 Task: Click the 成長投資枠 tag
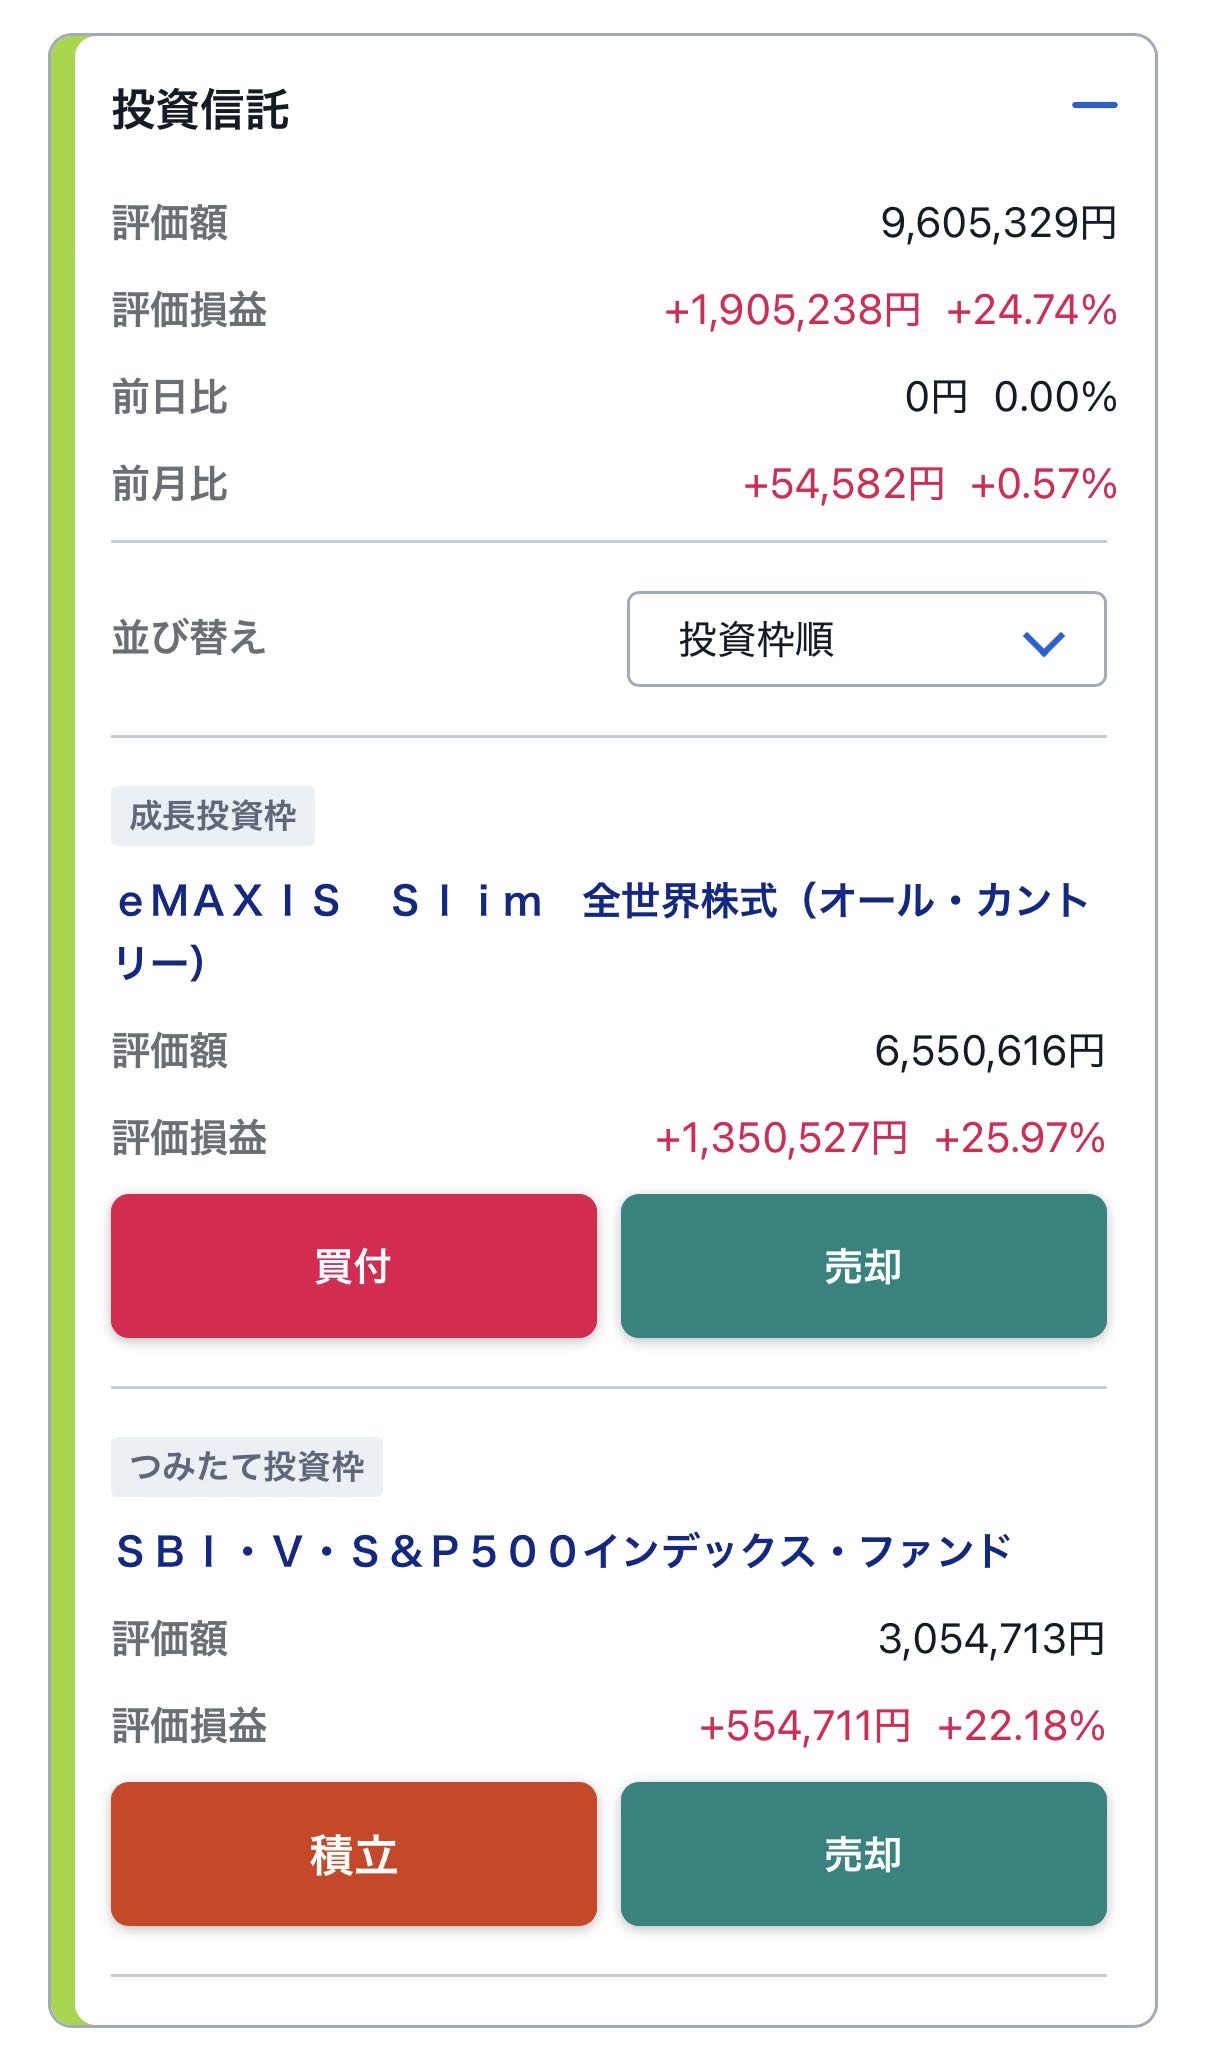pyautogui.click(x=213, y=816)
